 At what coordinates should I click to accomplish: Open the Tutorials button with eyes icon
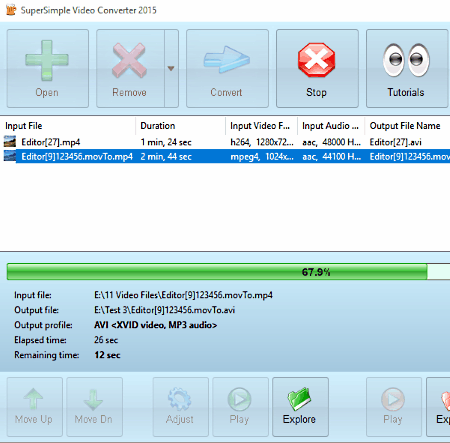[x=407, y=68]
